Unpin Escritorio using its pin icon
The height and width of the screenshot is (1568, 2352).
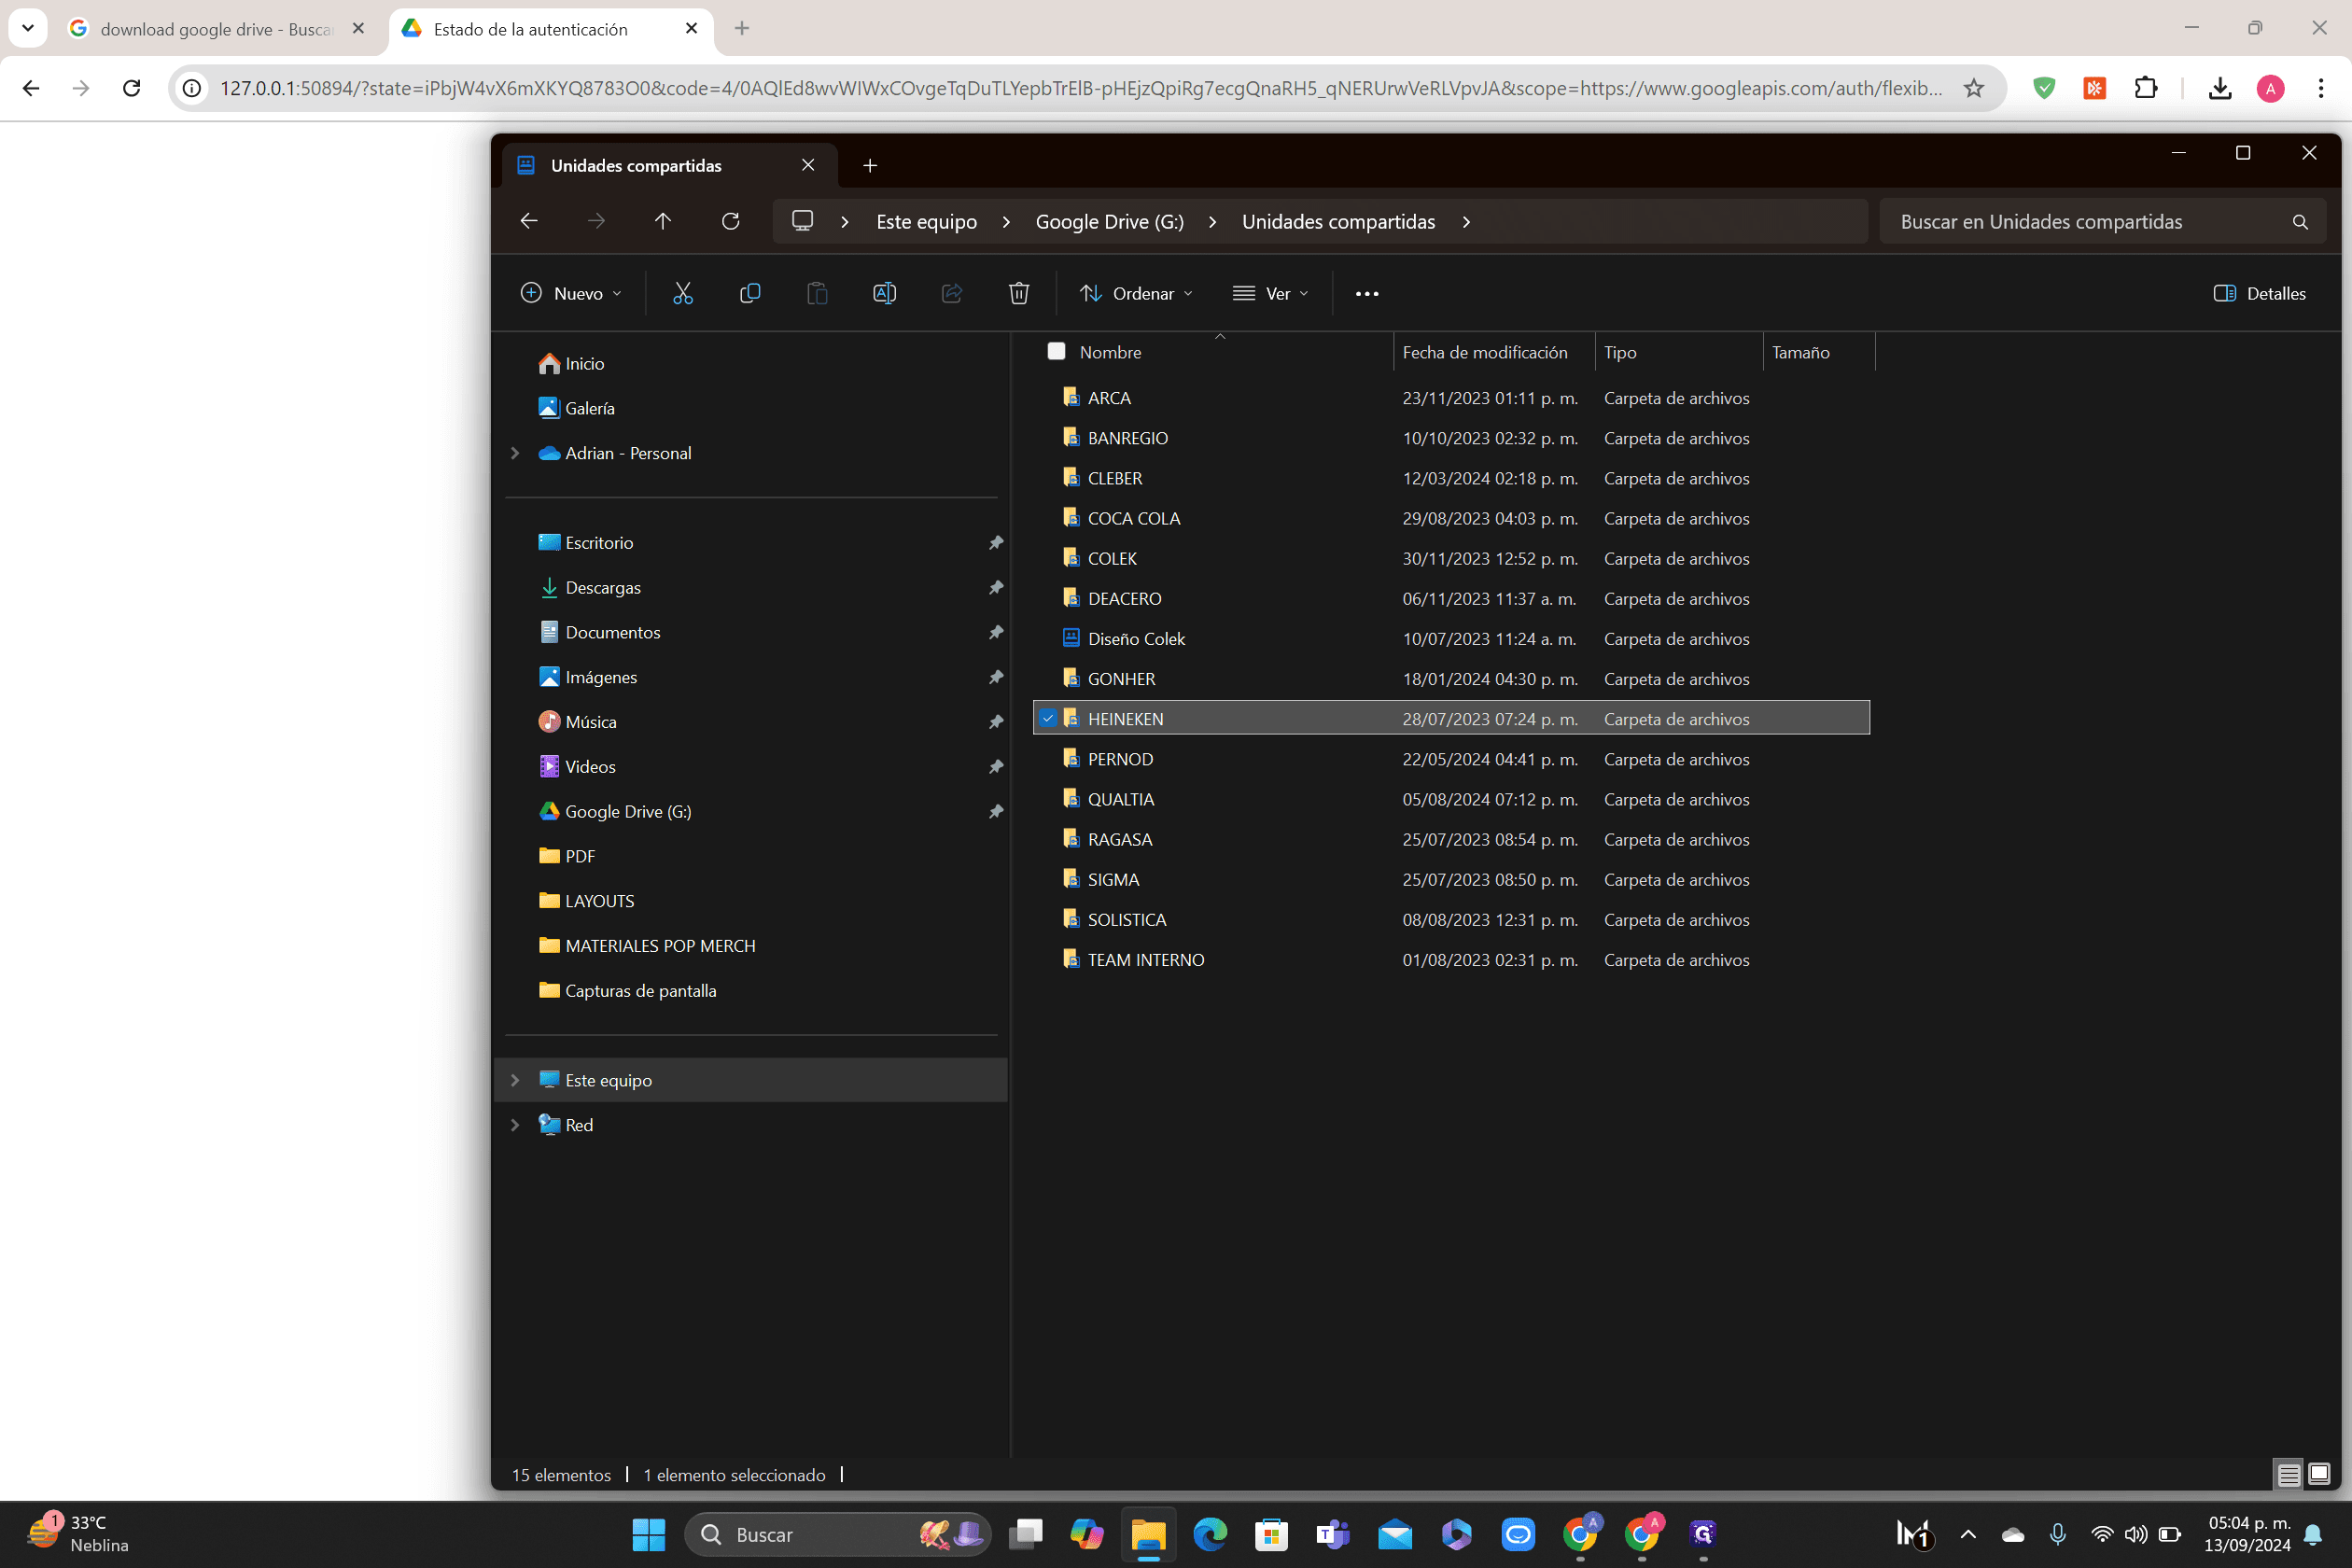coord(996,542)
